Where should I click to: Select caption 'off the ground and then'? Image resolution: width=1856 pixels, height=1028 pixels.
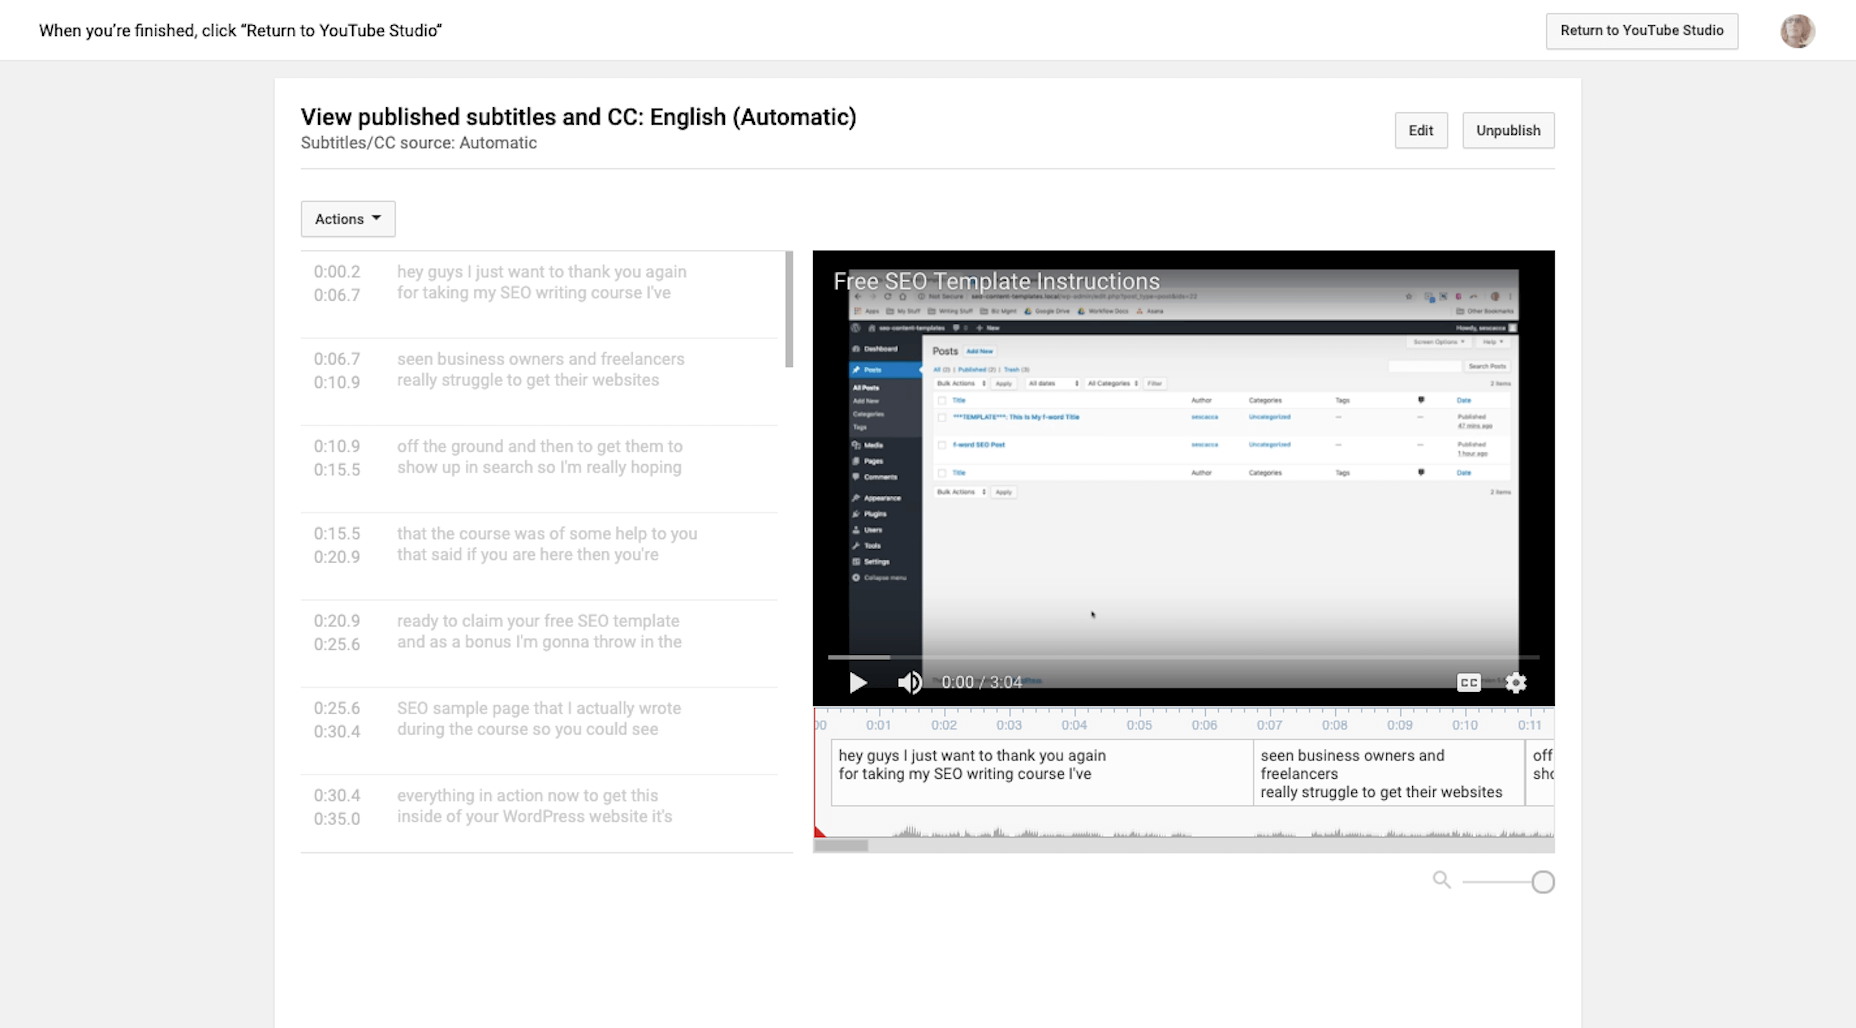[540, 469]
